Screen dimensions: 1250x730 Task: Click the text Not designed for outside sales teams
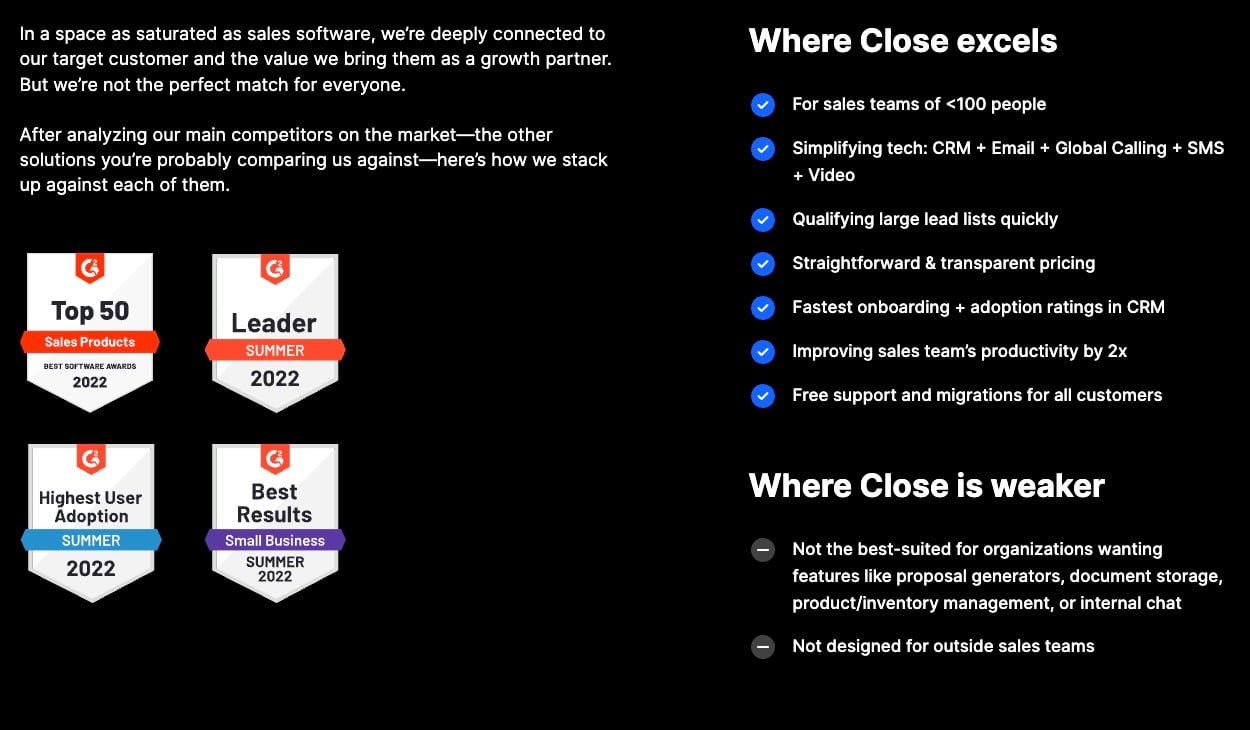click(943, 646)
